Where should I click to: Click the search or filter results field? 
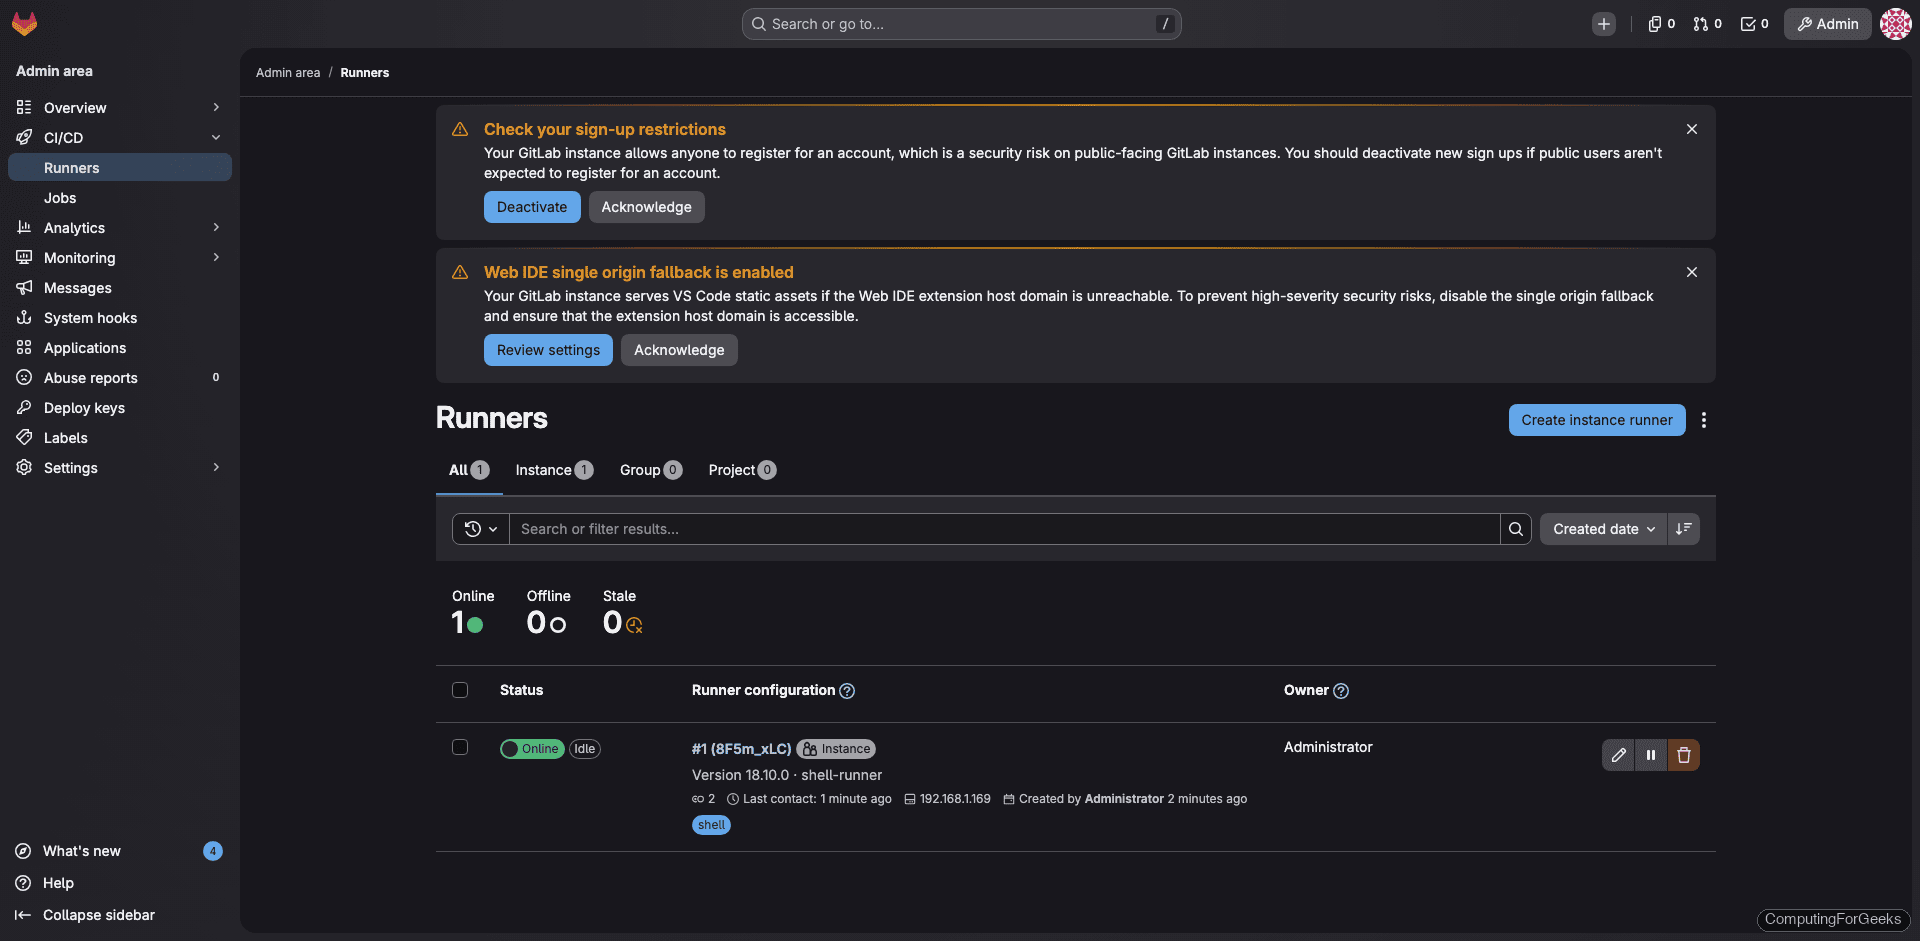click(x=1000, y=528)
